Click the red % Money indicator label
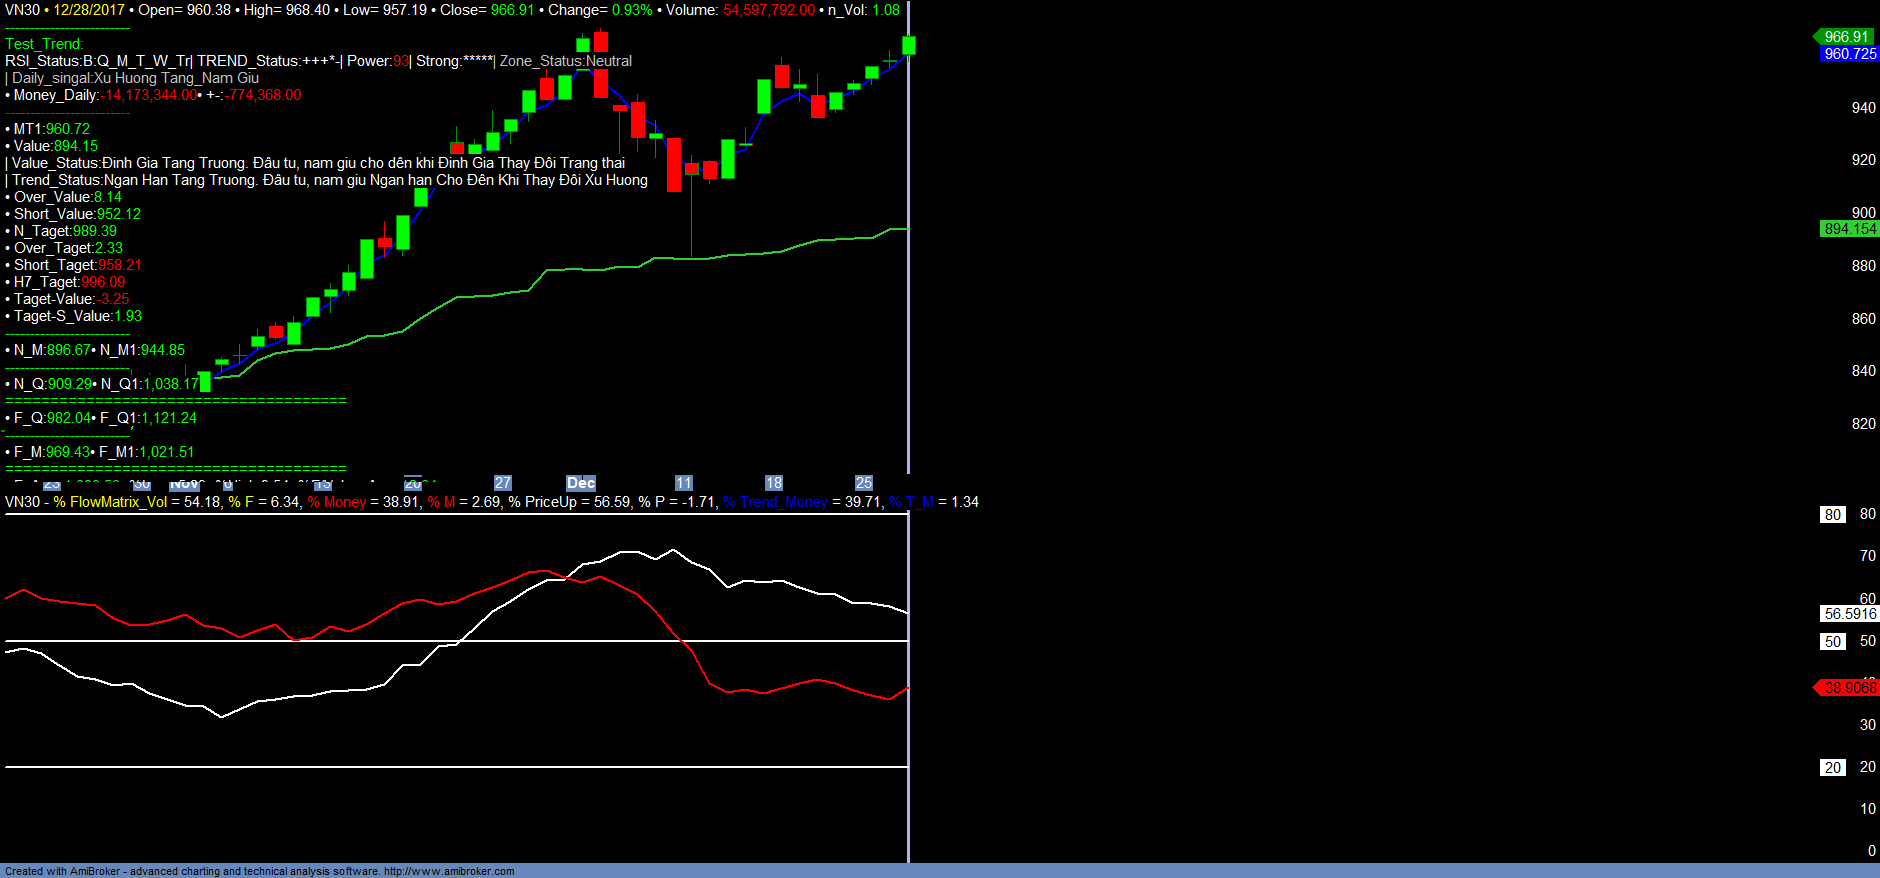 [337, 502]
